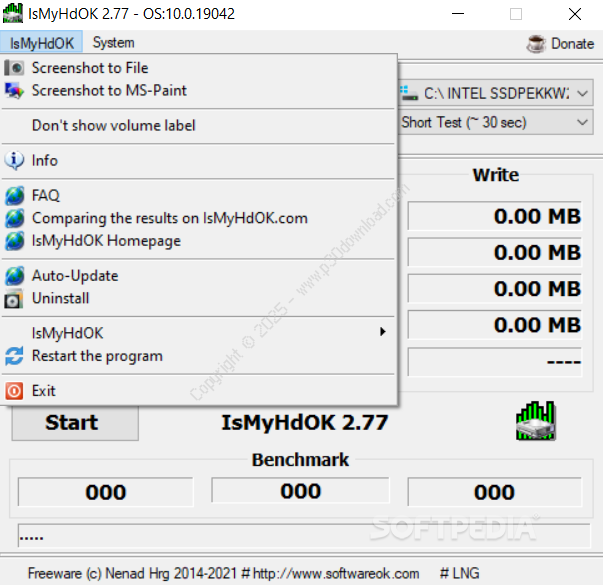Select Comparing the results on IsMyHdOK.com
Viewport: 603px width, 585px height.
[169, 218]
